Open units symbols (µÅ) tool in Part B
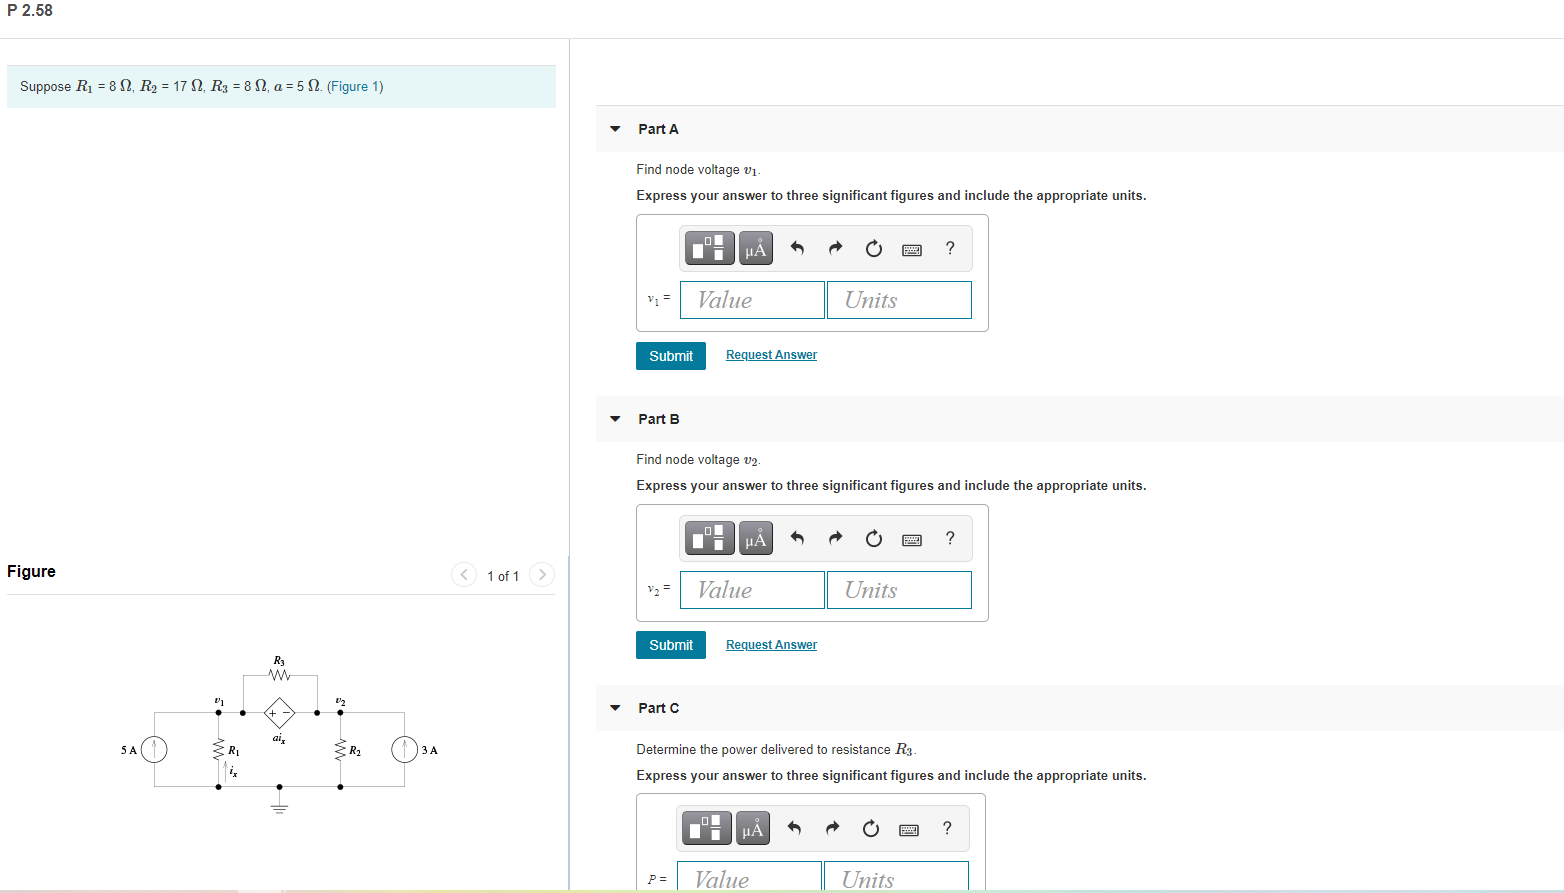The height and width of the screenshot is (893, 1564). pyautogui.click(x=756, y=538)
